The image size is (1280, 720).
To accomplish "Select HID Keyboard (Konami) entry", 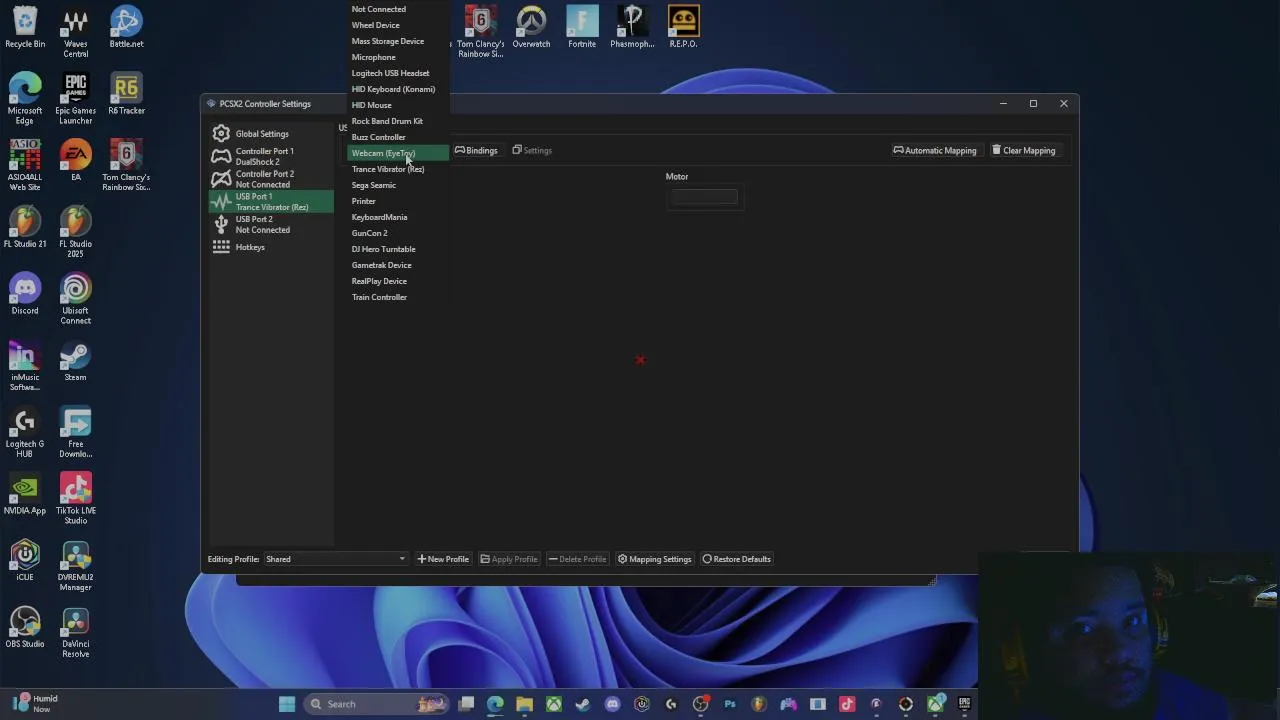I will pyautogui.click(x=398, y=89).
